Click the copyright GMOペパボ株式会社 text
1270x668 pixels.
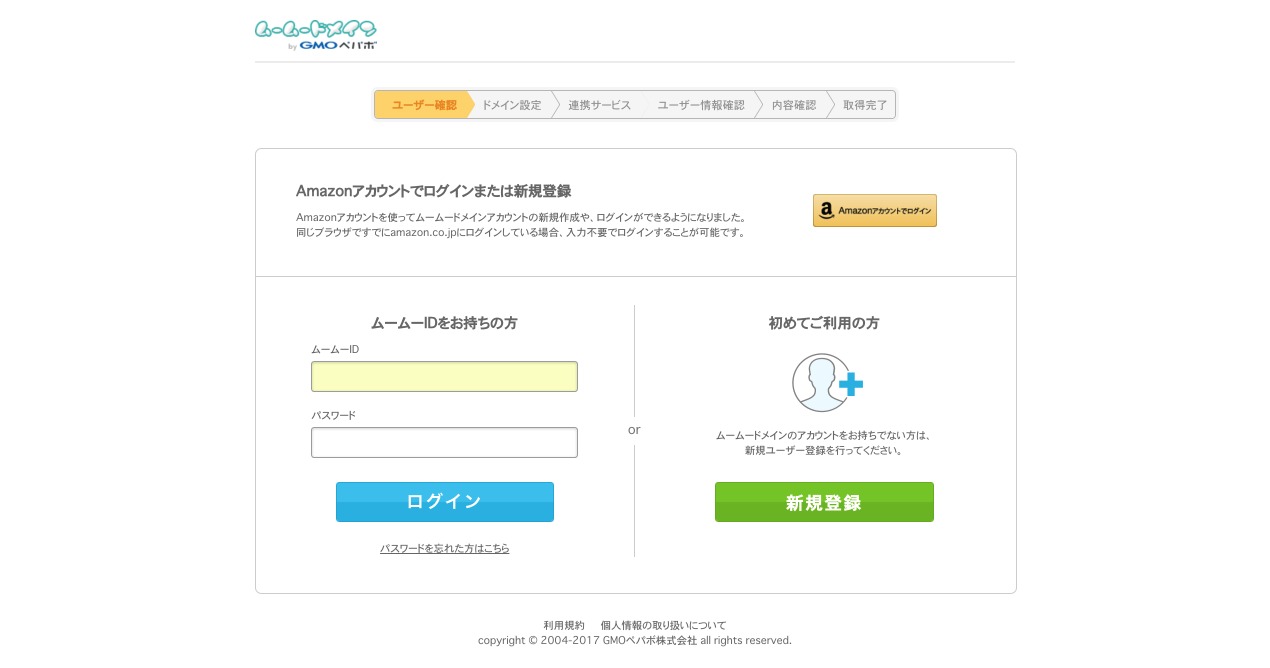coord(635,640)
